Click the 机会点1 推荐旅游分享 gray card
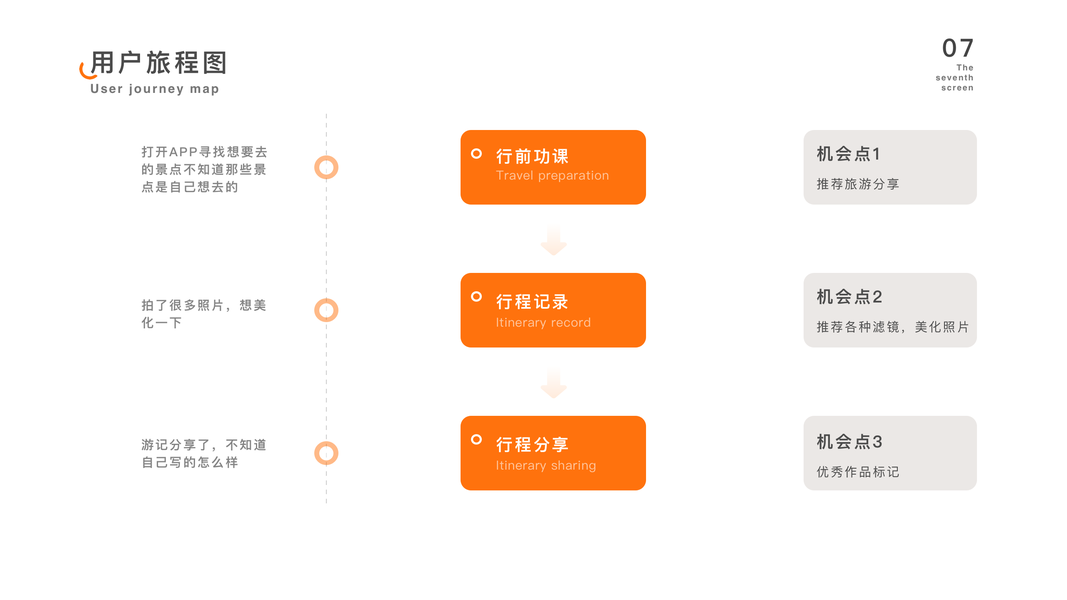The width and height of the screenshot is (1067, 600). point(889,167)
